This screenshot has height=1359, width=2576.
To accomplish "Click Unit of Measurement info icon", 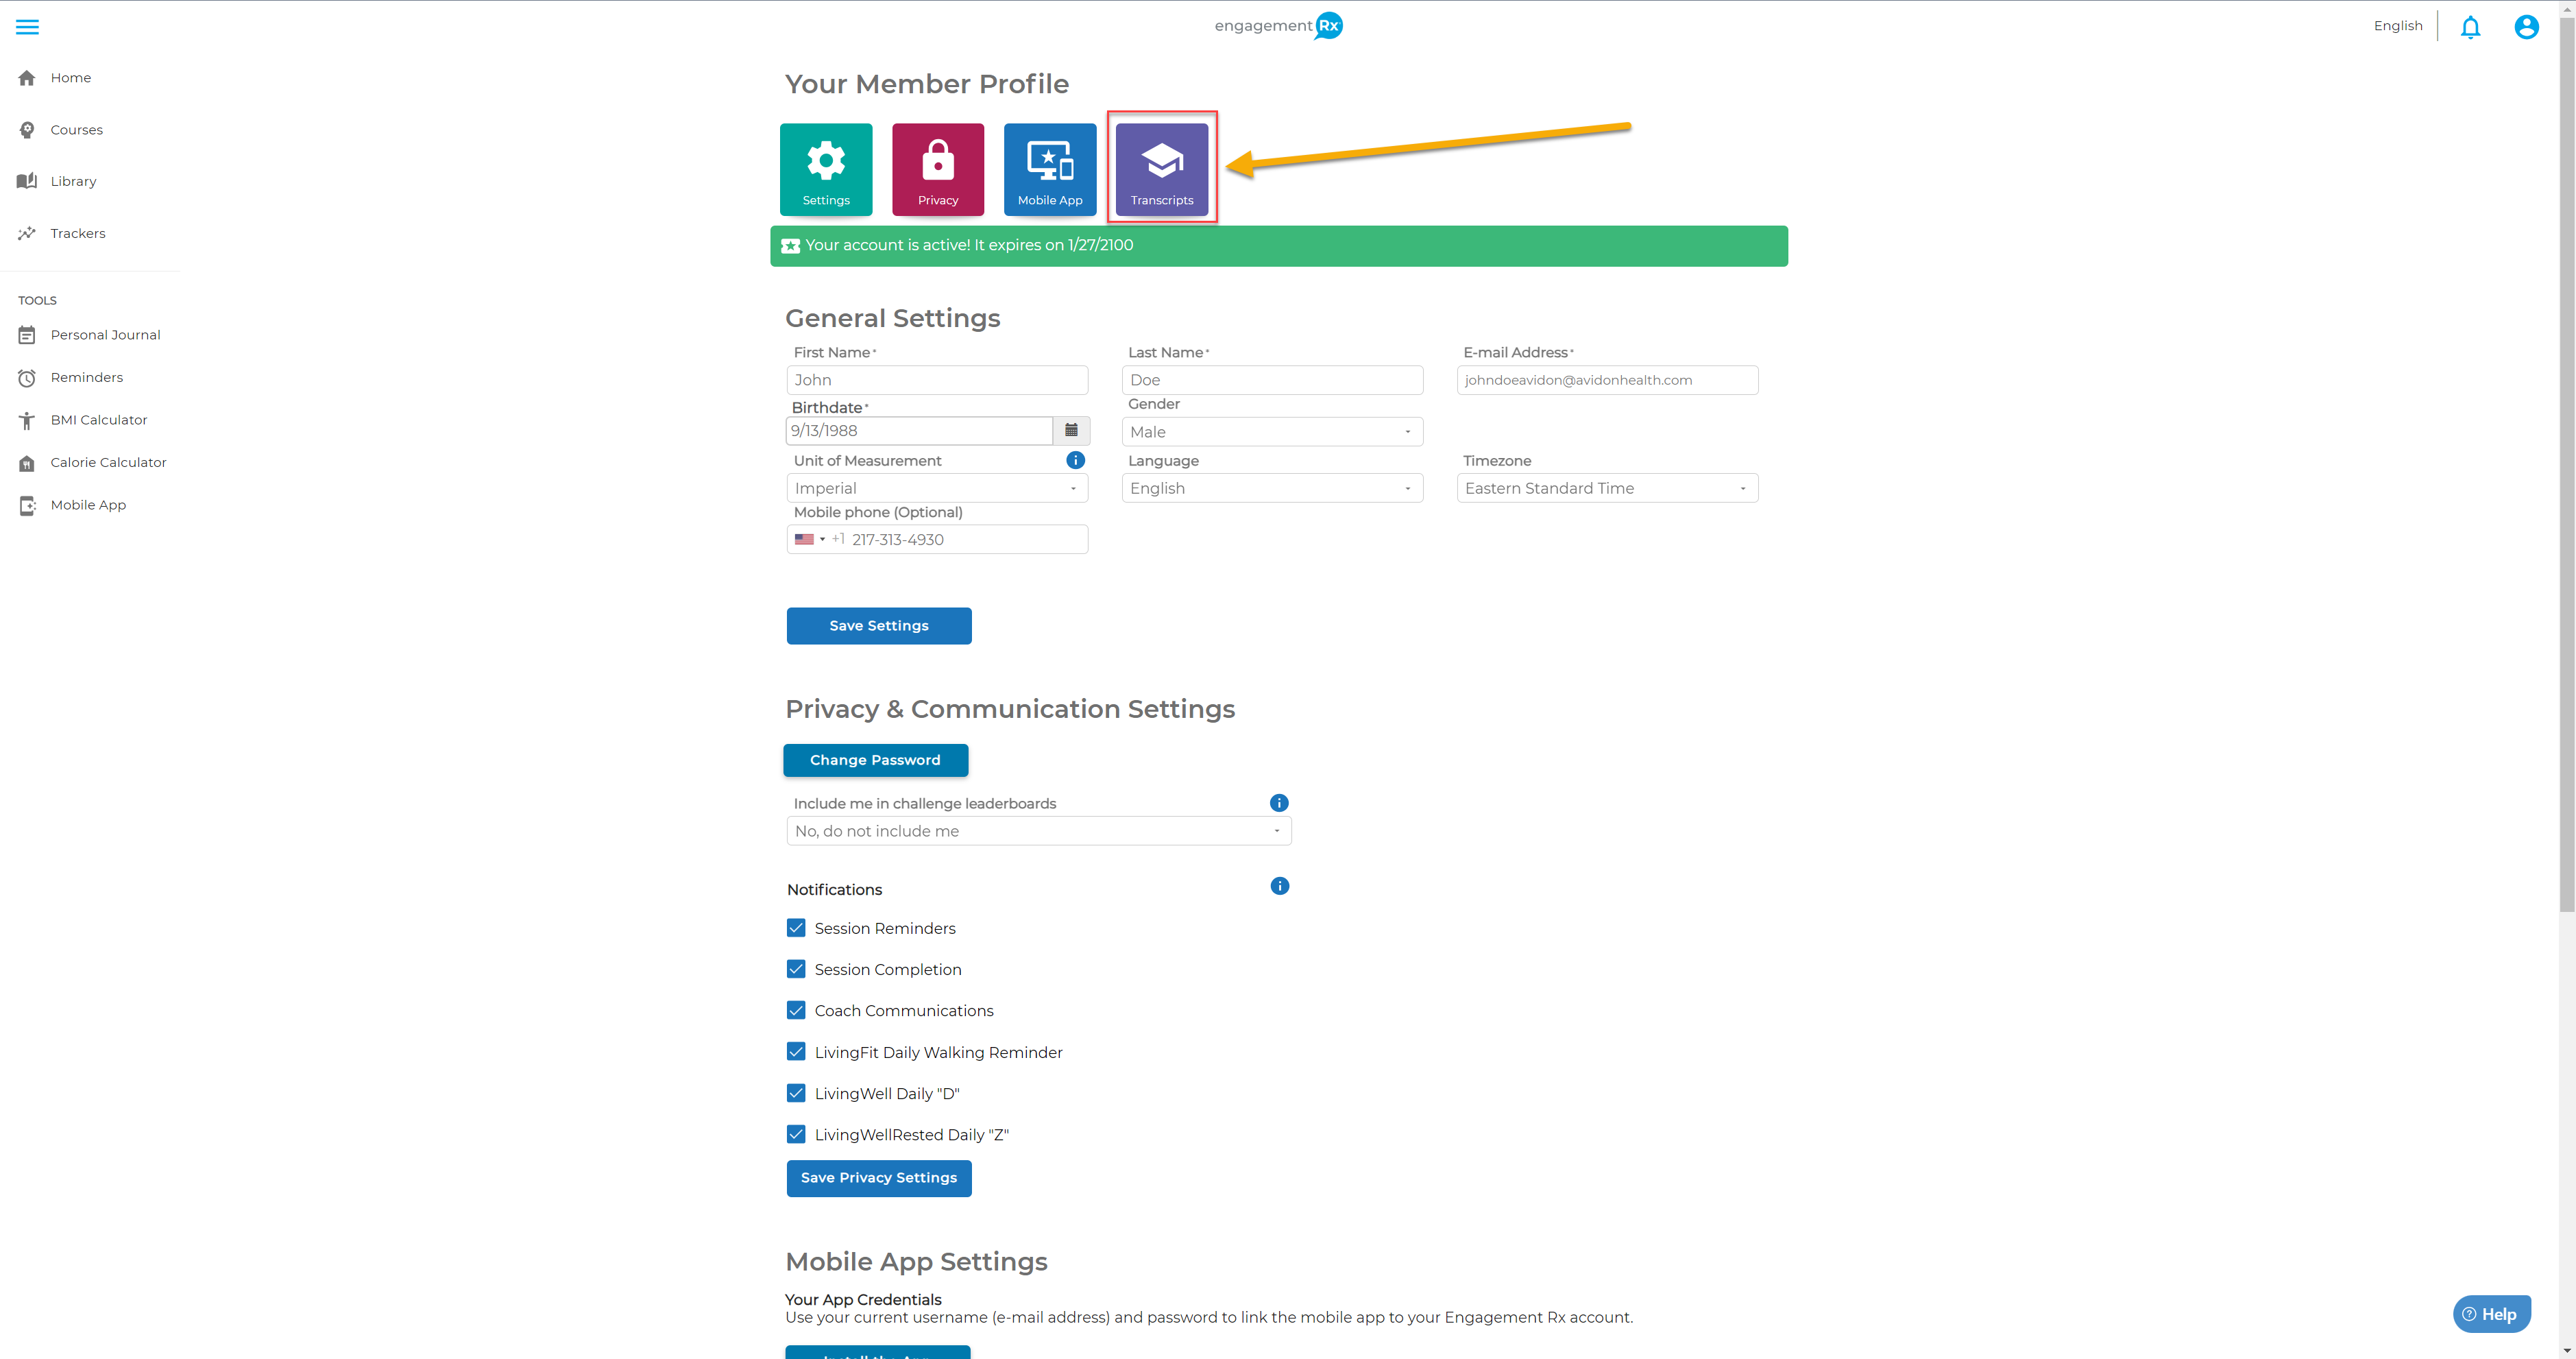I will pos(1075,460).
